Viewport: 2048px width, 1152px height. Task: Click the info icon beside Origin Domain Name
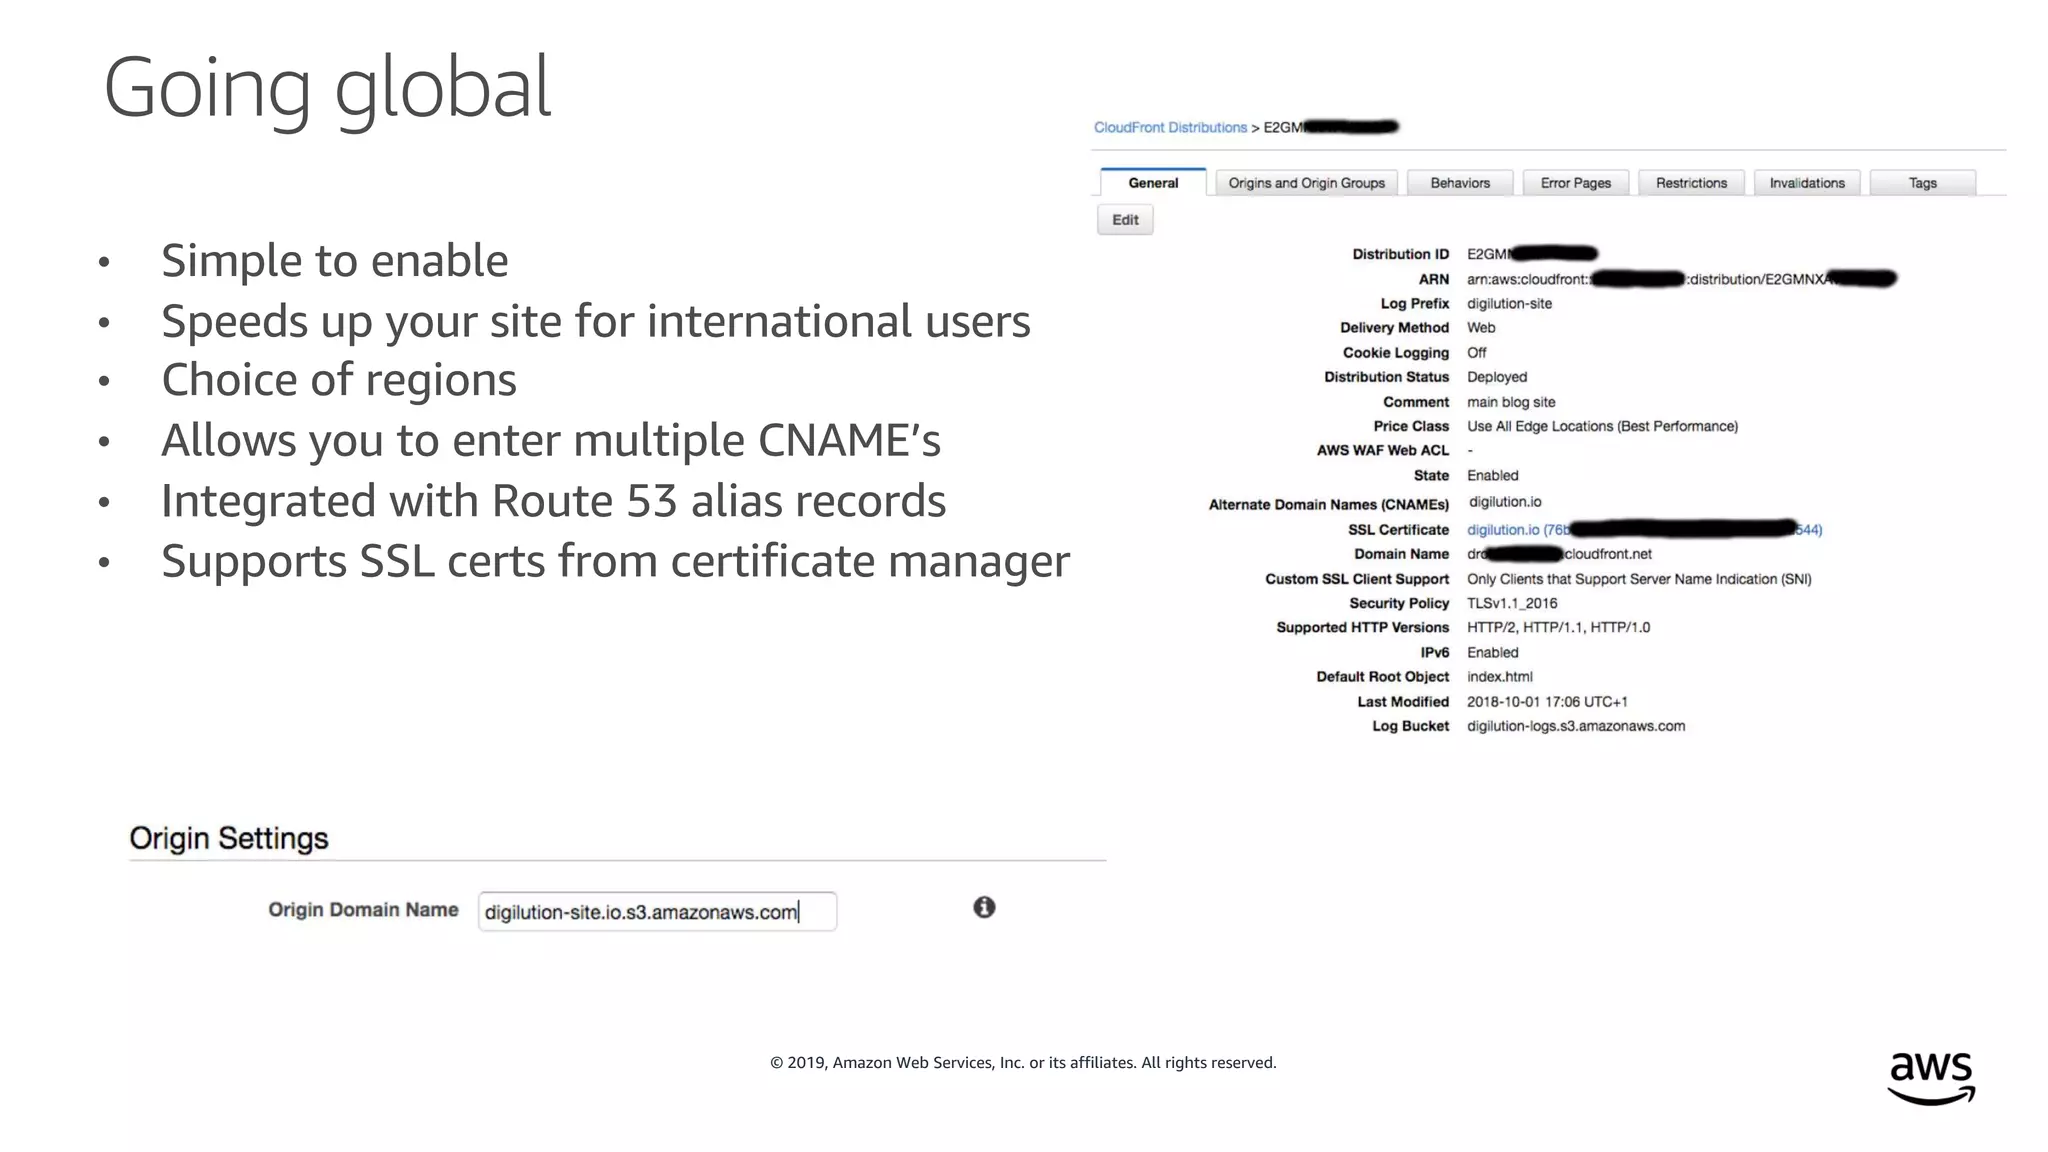coord(984,907)
